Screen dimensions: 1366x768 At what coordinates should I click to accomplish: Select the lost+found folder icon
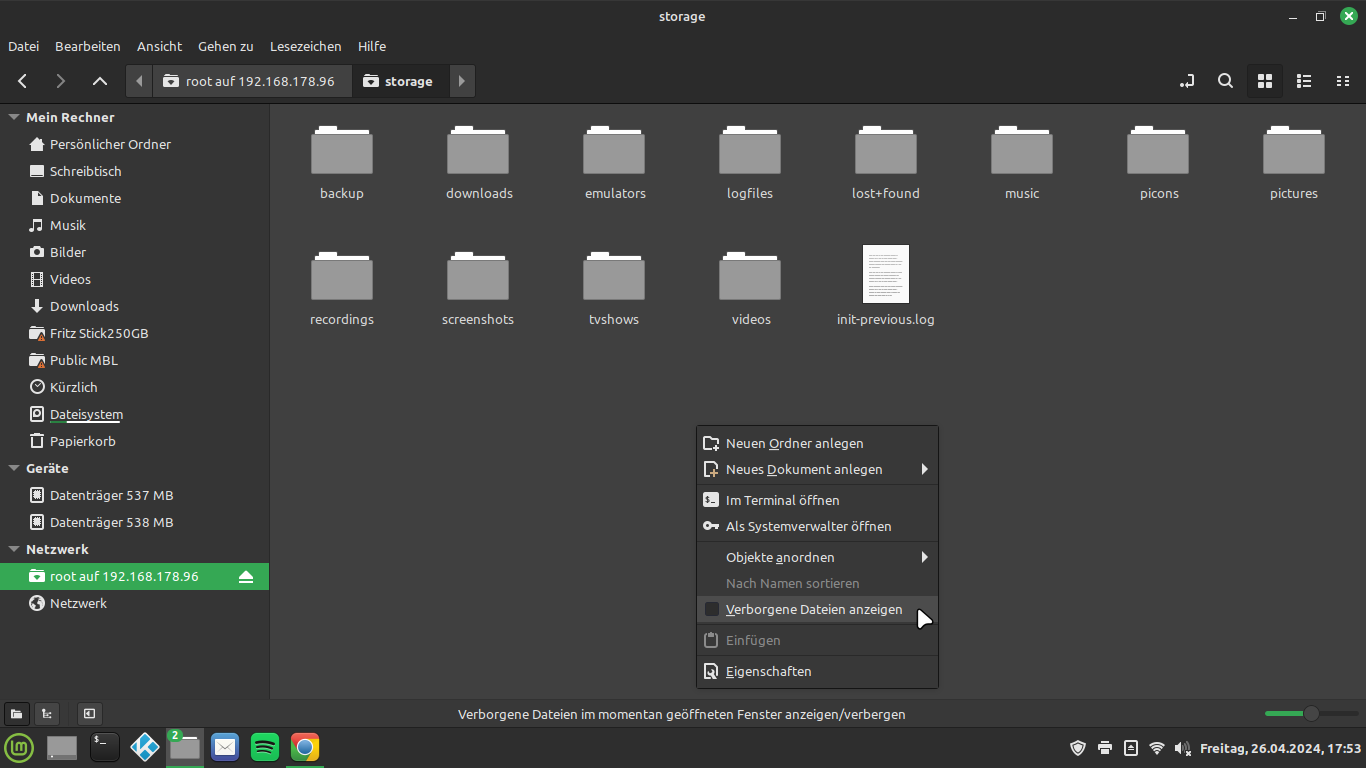coord(886,150)
